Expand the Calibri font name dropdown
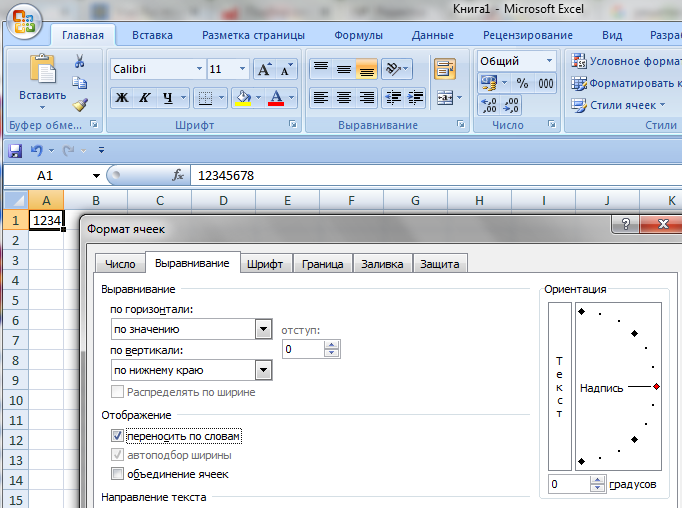Screen dimensions: 682x508 197,69
